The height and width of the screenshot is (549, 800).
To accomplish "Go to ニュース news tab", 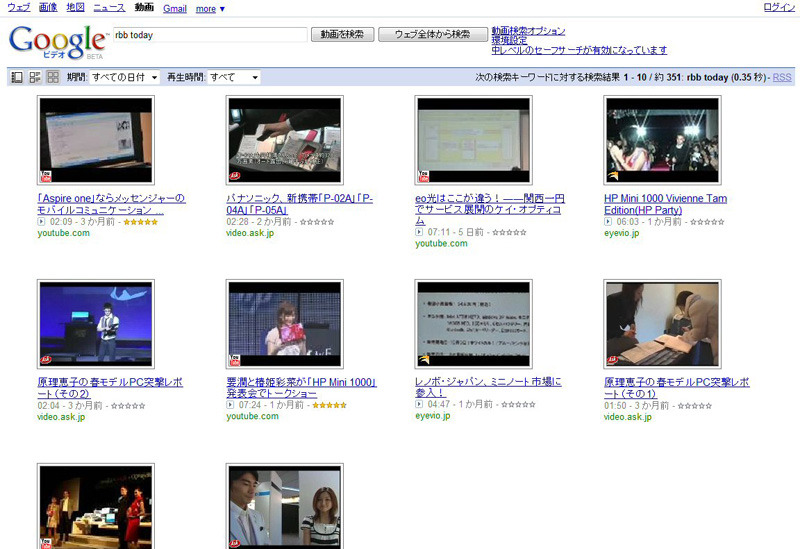I will 109,8.
